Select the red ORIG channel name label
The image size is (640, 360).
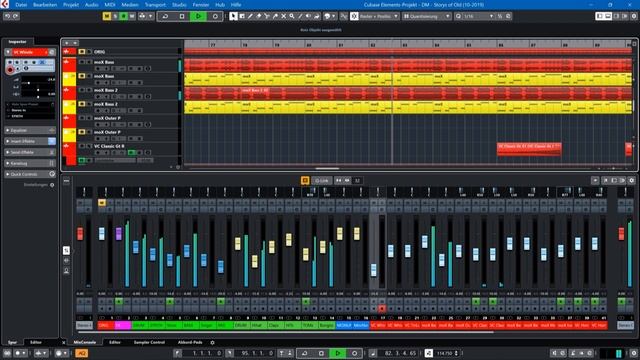[106, 325]
